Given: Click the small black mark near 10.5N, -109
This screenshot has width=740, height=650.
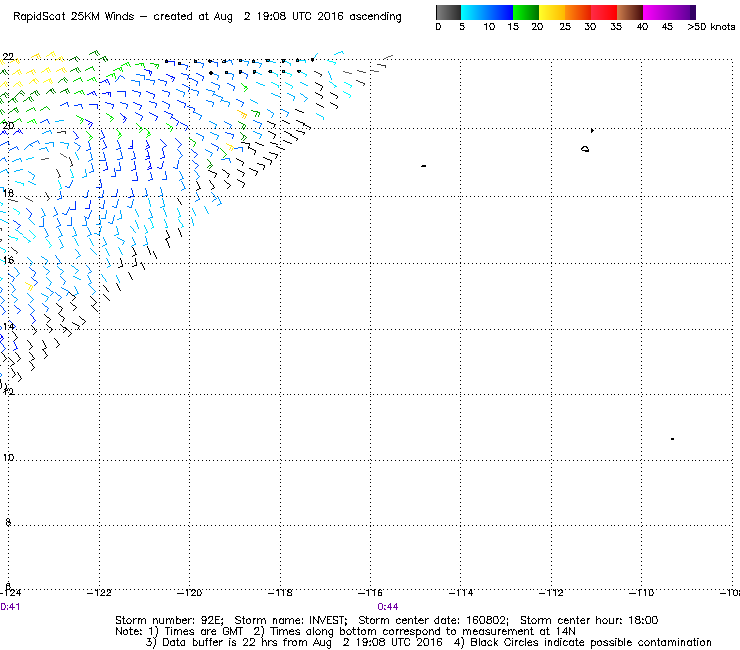Looking at the screenshot, I should [x=673, y=439].
